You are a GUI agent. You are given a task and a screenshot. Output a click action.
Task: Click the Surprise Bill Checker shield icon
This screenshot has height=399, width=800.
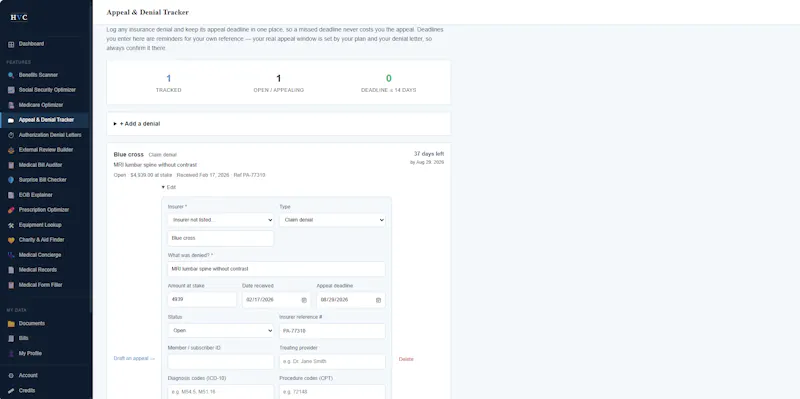coord(11,180)
